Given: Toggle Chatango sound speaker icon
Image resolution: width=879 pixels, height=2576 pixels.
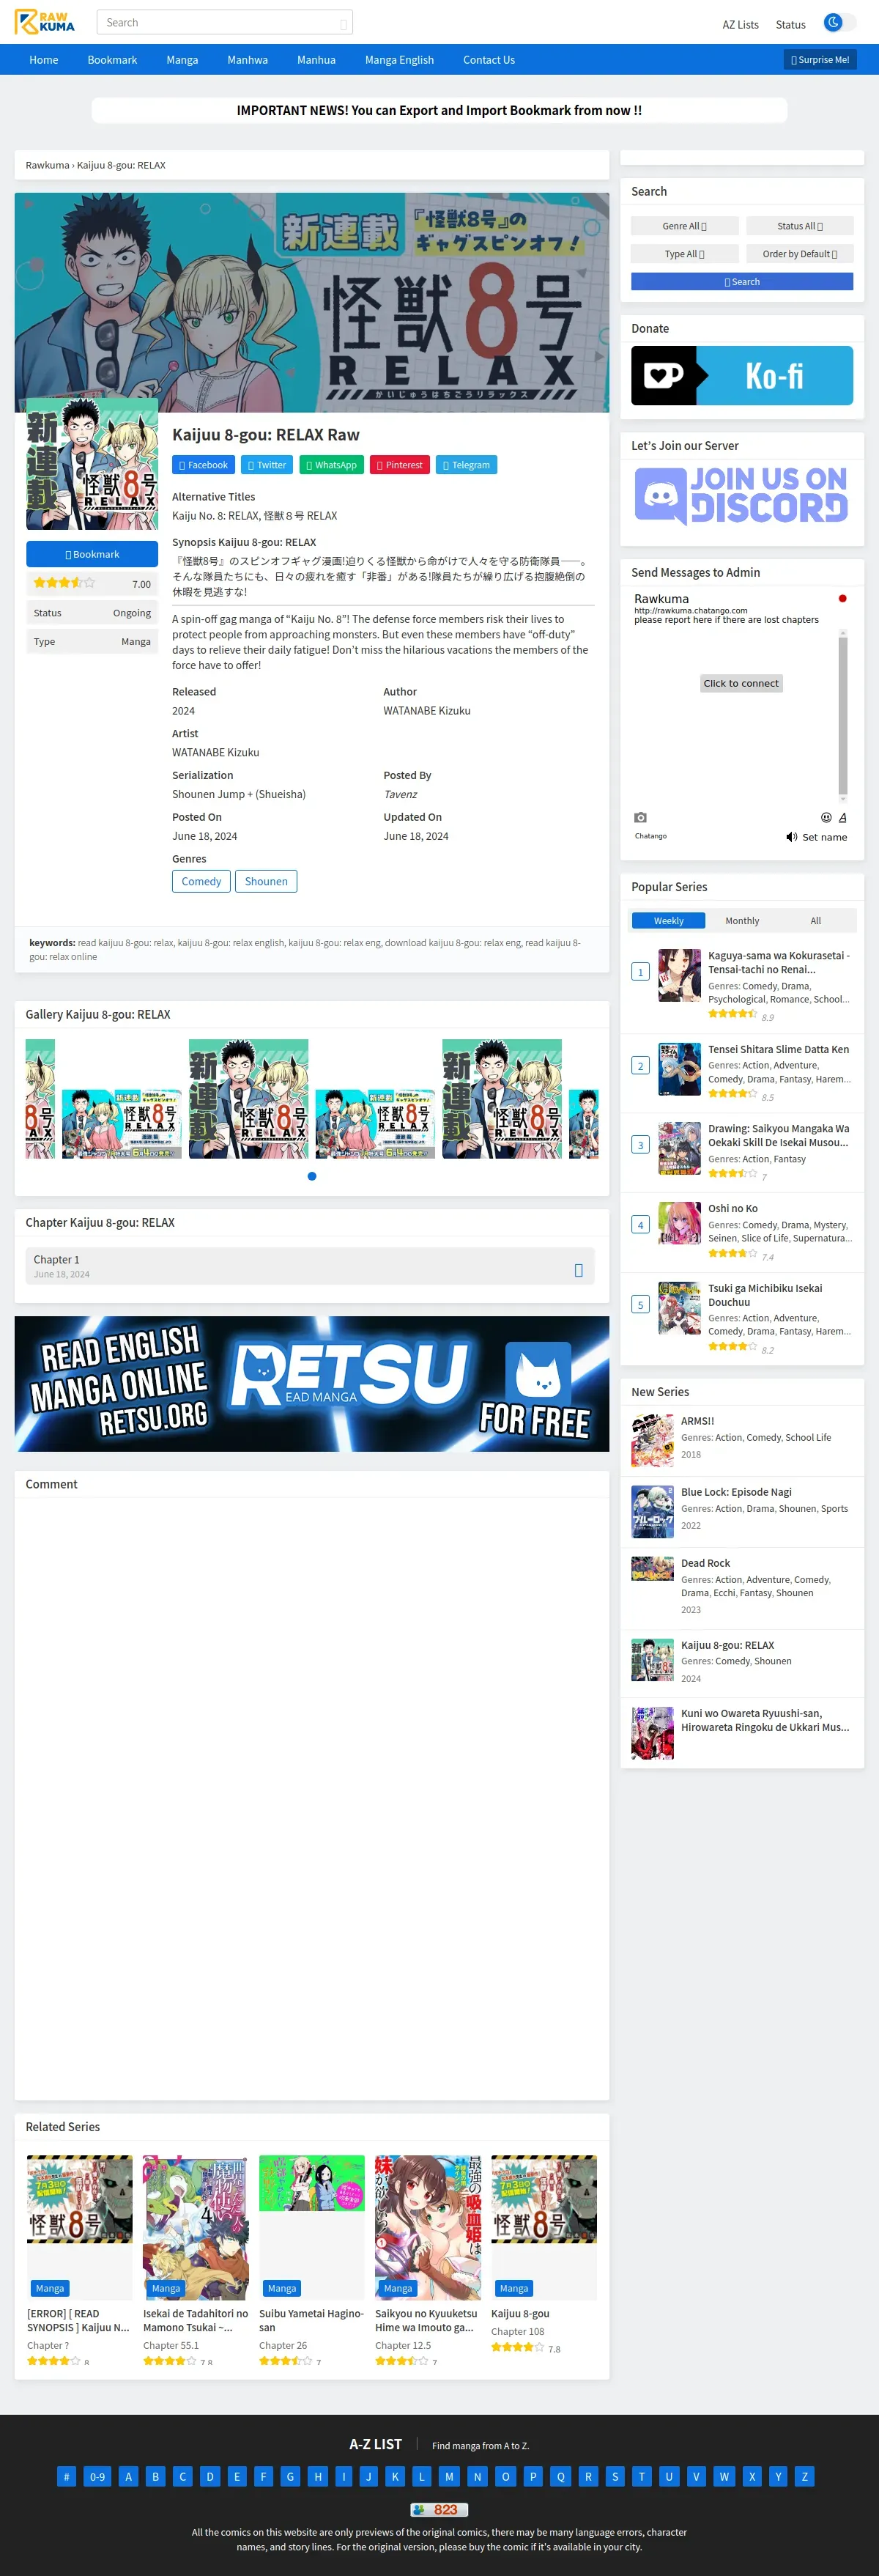Looking at the screenshot, I should coord(791,837).
